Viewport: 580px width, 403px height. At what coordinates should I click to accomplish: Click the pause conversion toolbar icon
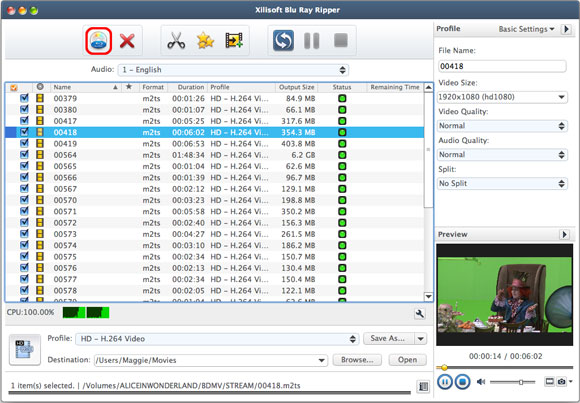tap(311, 41)
